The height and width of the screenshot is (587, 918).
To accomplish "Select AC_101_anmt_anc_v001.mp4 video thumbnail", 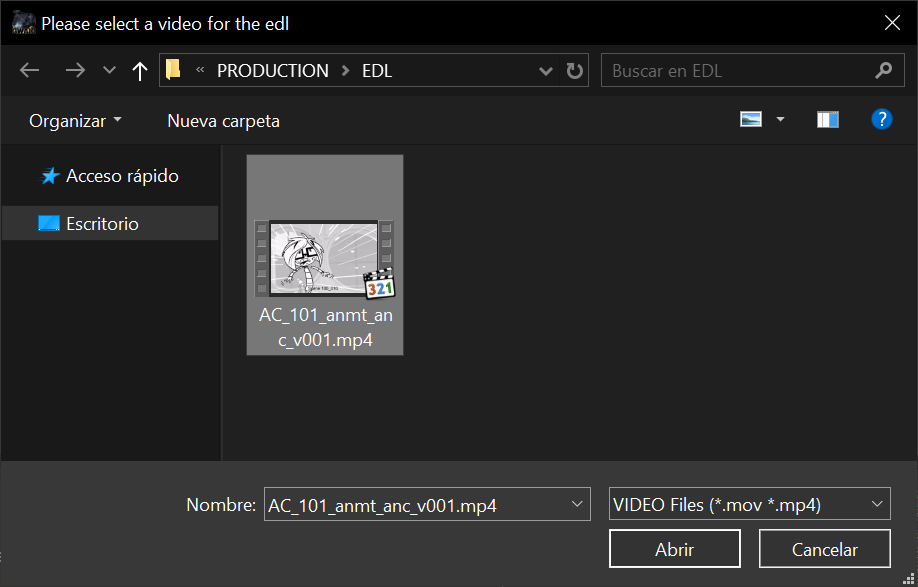I will coord(325,260).
